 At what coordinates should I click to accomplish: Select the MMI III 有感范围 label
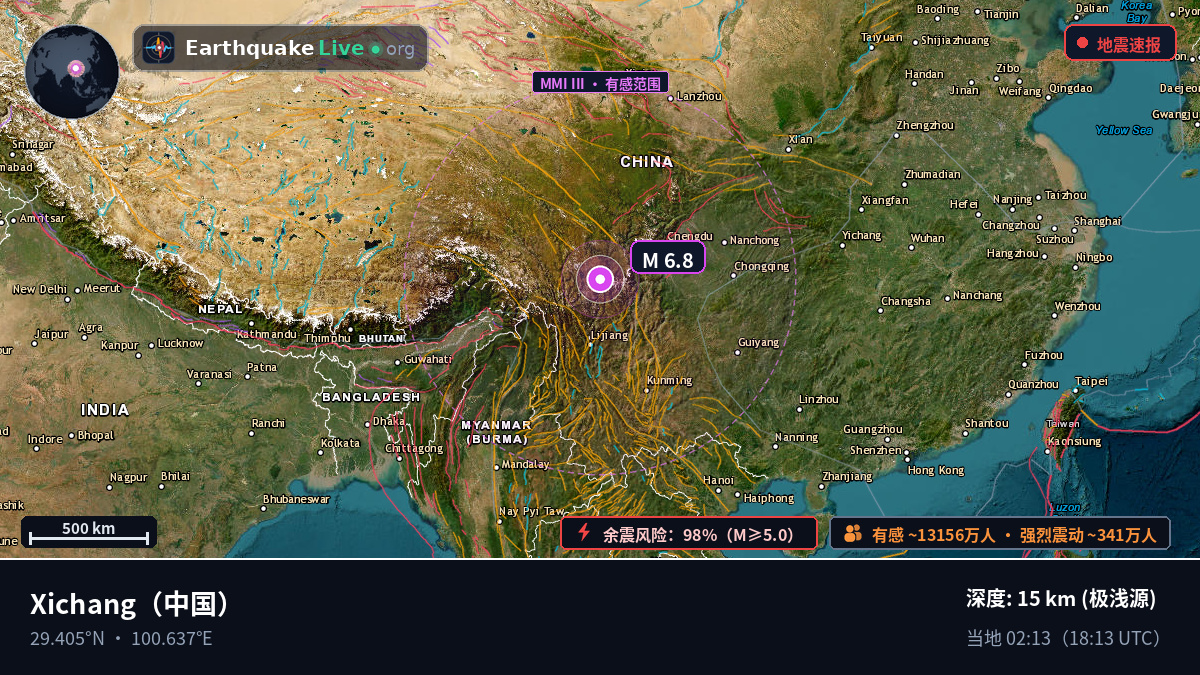pyautogui.click(x=601, y=83)
